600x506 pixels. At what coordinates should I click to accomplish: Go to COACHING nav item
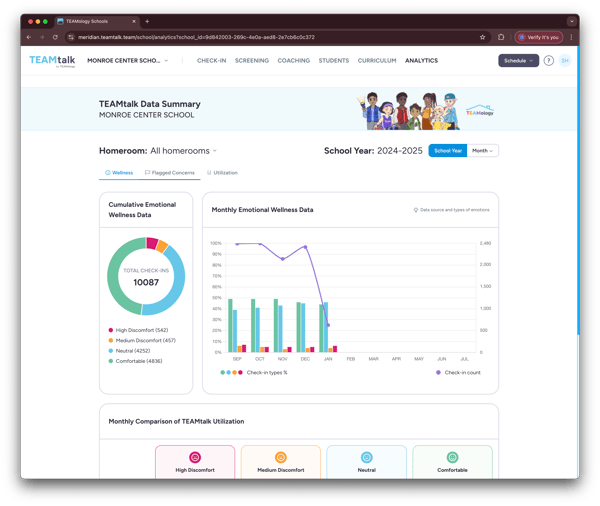click(x=293, y=60)
